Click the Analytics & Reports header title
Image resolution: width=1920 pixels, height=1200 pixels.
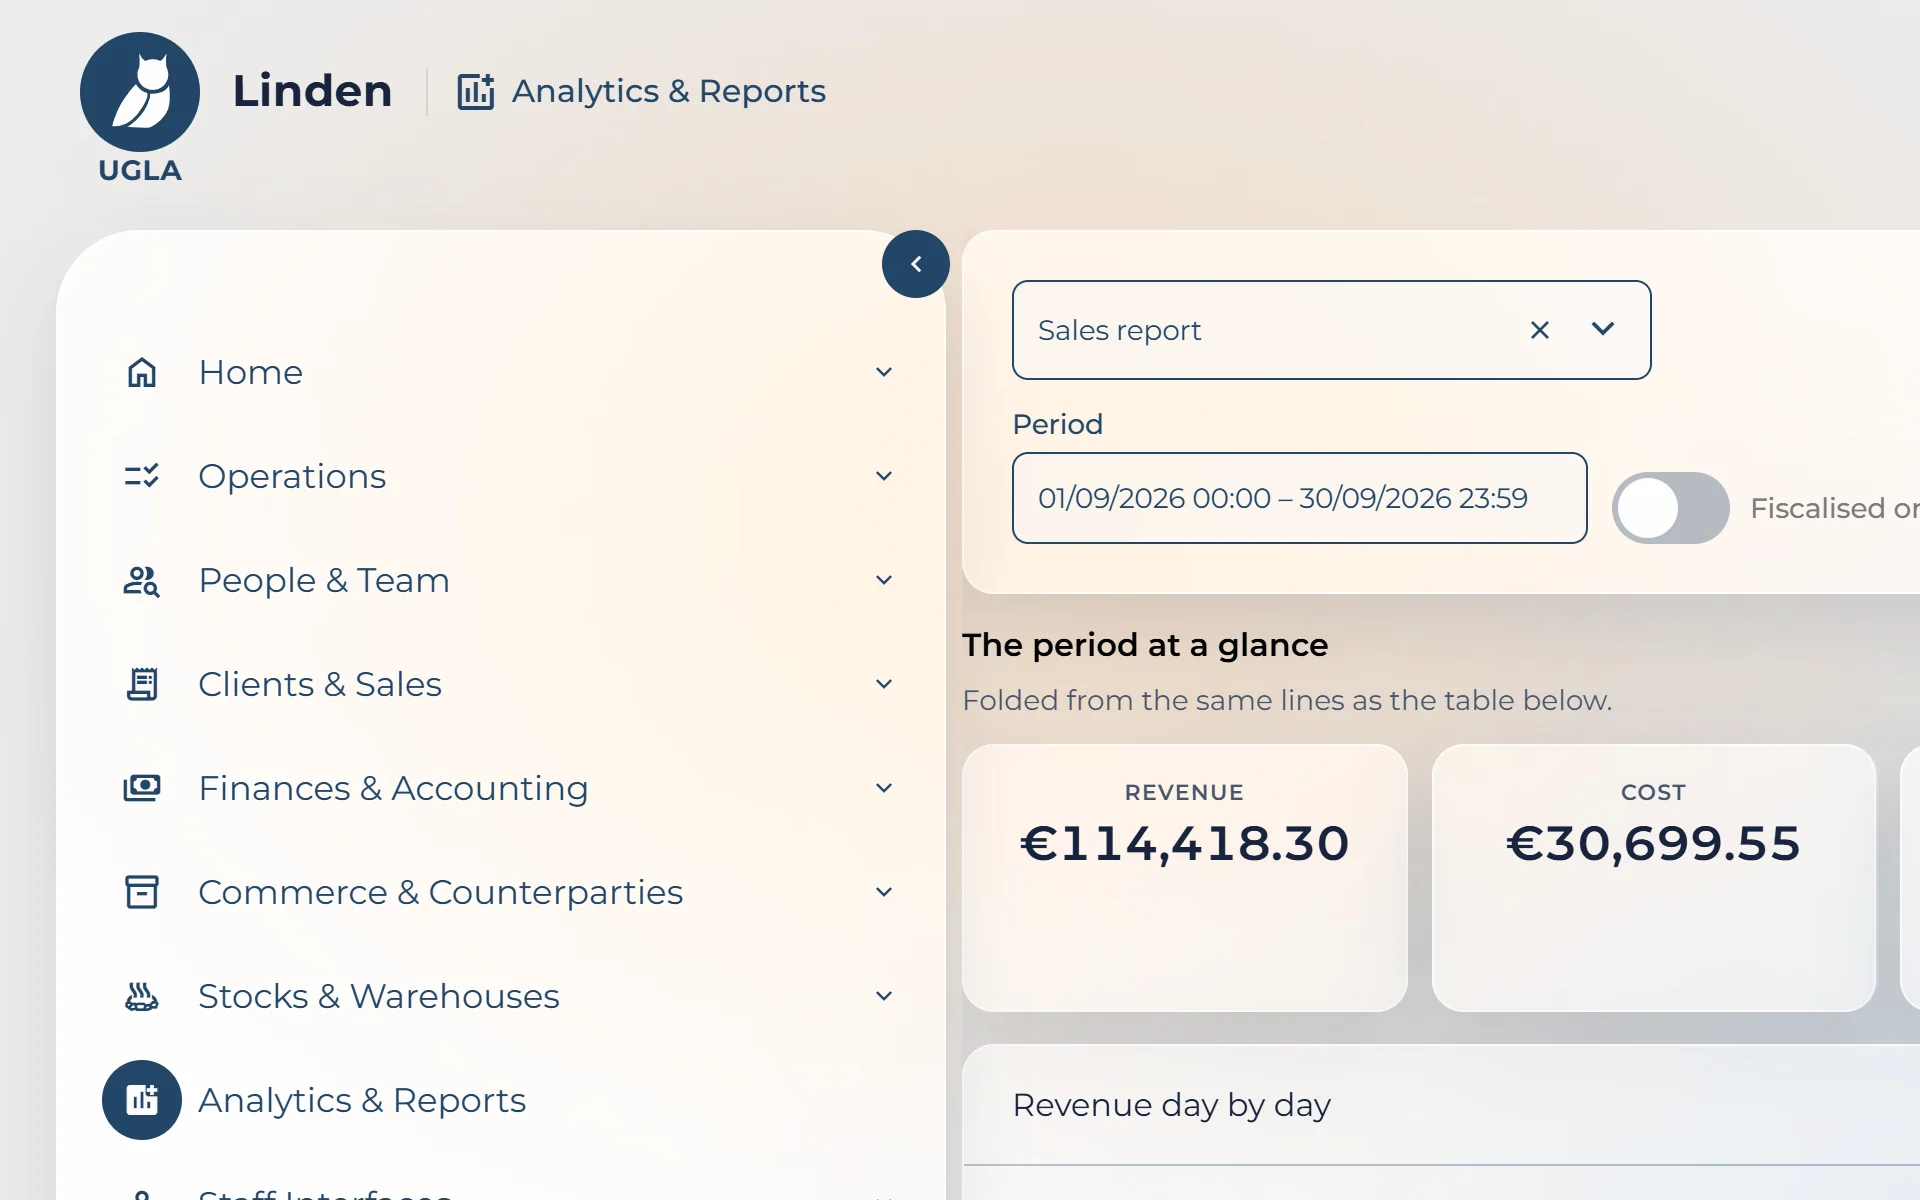pyautogui.click(x=669, y=91)
